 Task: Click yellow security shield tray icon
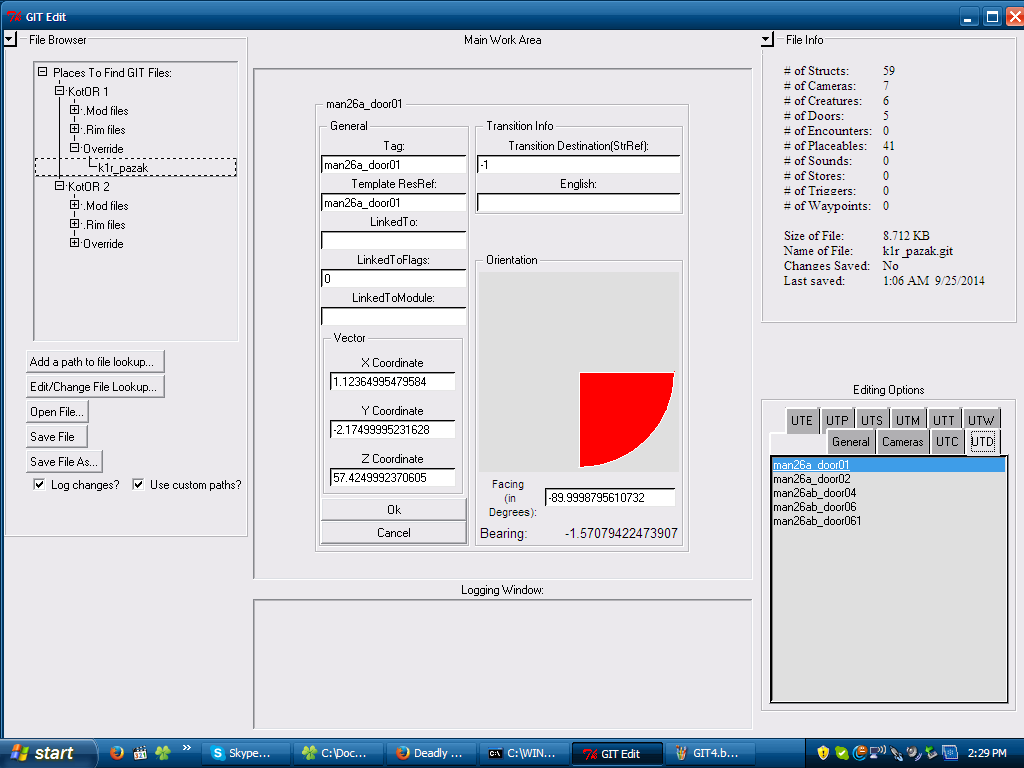tap(823, 754)
